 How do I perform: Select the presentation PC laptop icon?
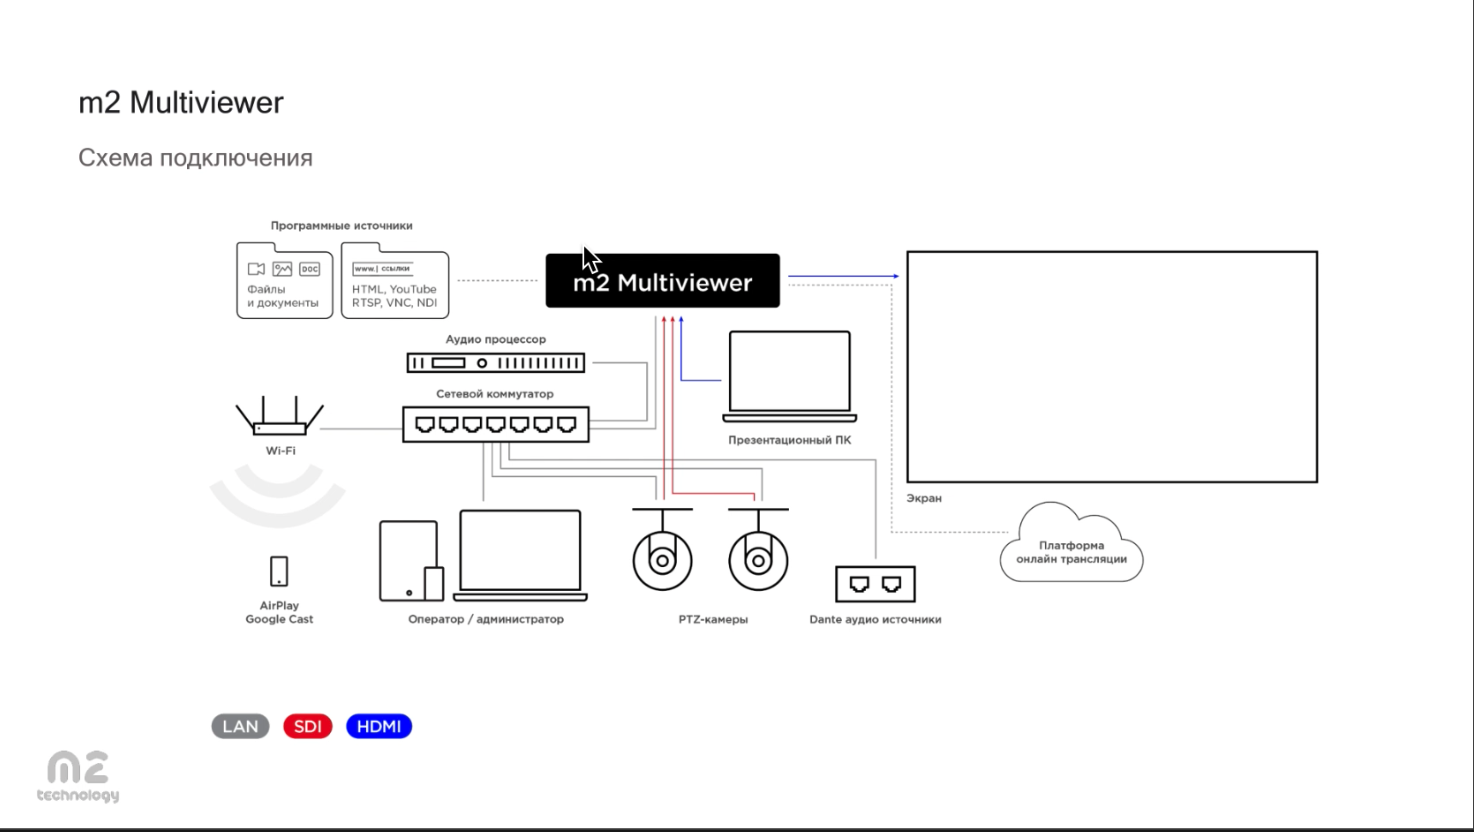tap(790, 377)
